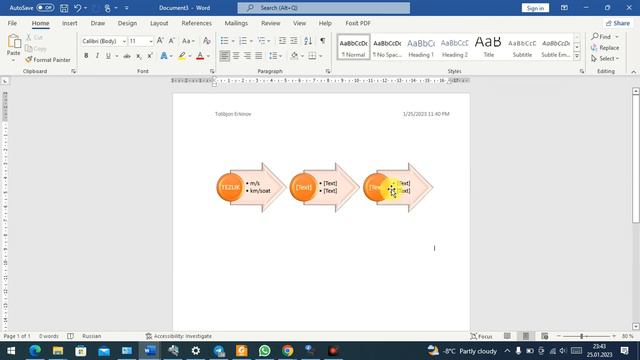Viewport: 640px width, 360px height.
Task: Open the Select dropdown in Editing
Action: coord(605,59)
